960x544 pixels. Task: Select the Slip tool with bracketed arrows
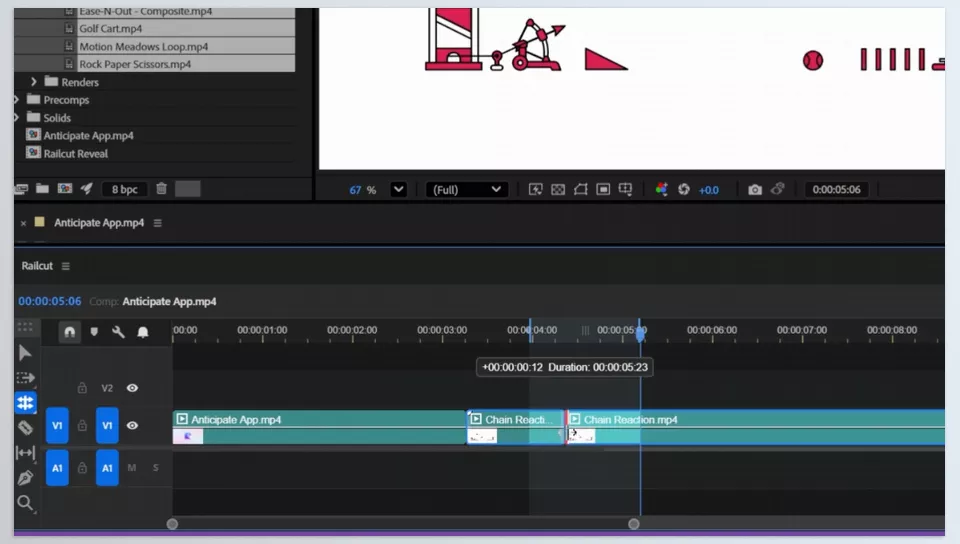tap(25, 453)
